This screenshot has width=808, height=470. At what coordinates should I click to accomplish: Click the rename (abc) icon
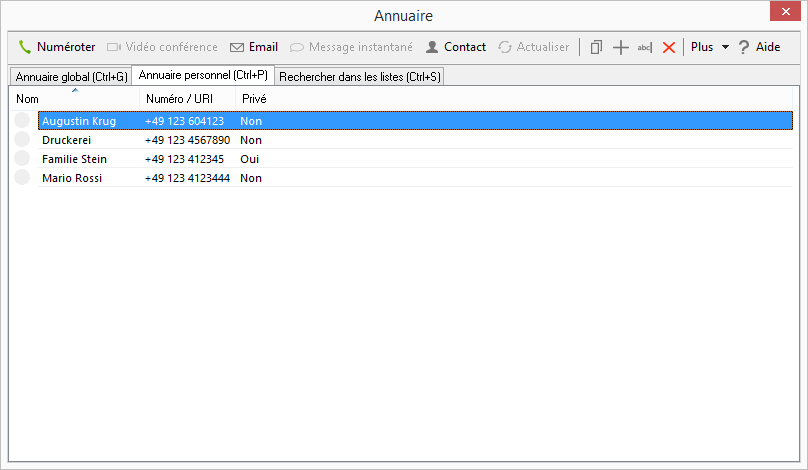click(x=644, y=47)
